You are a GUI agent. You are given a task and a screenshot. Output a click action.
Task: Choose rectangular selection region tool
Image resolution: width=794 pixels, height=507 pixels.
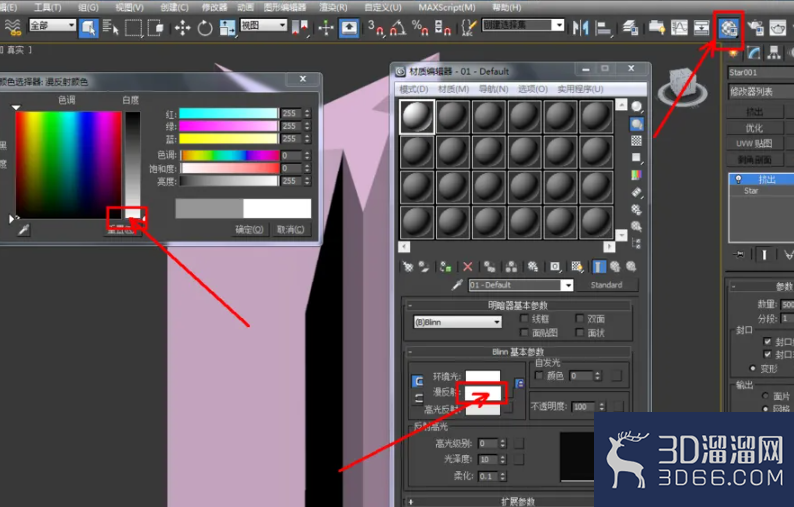point(133,27)
